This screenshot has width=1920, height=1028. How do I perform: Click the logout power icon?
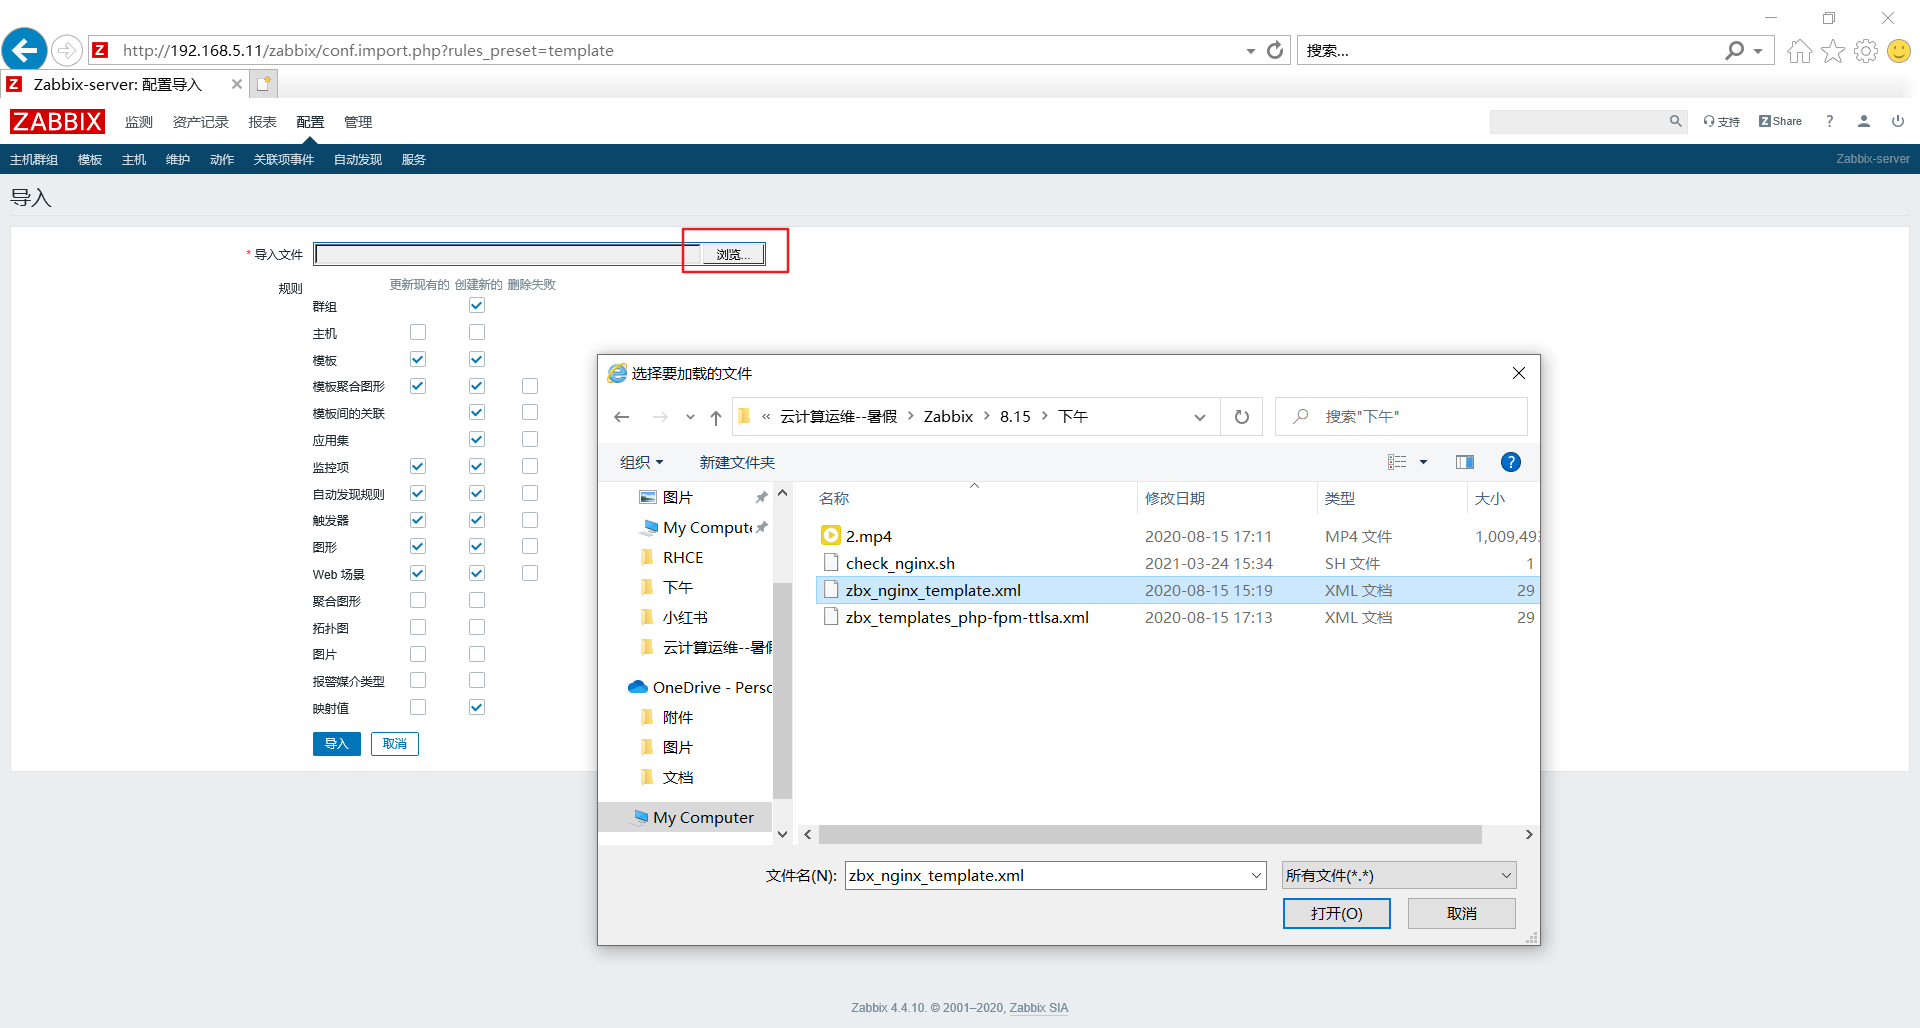coord(1897,121)
